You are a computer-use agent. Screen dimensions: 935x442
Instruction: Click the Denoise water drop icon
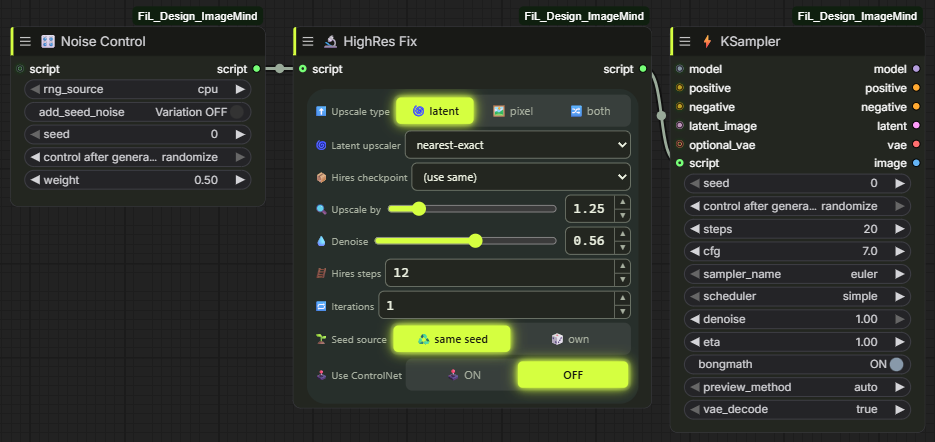pyautogui.click(x=321, y=242)
